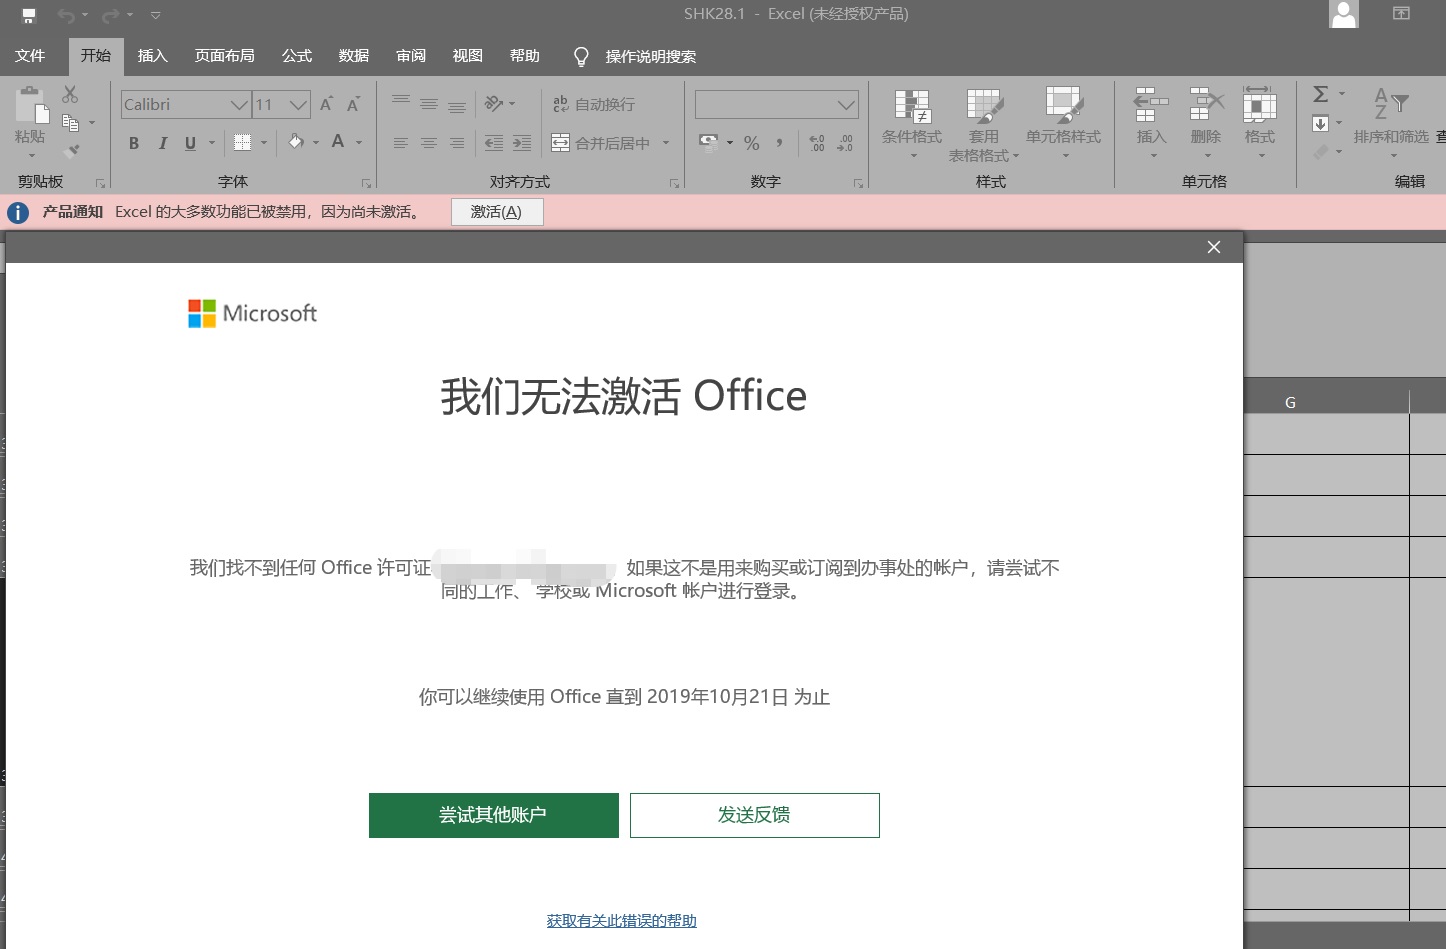Click the Format Painter brush icon

70,151
